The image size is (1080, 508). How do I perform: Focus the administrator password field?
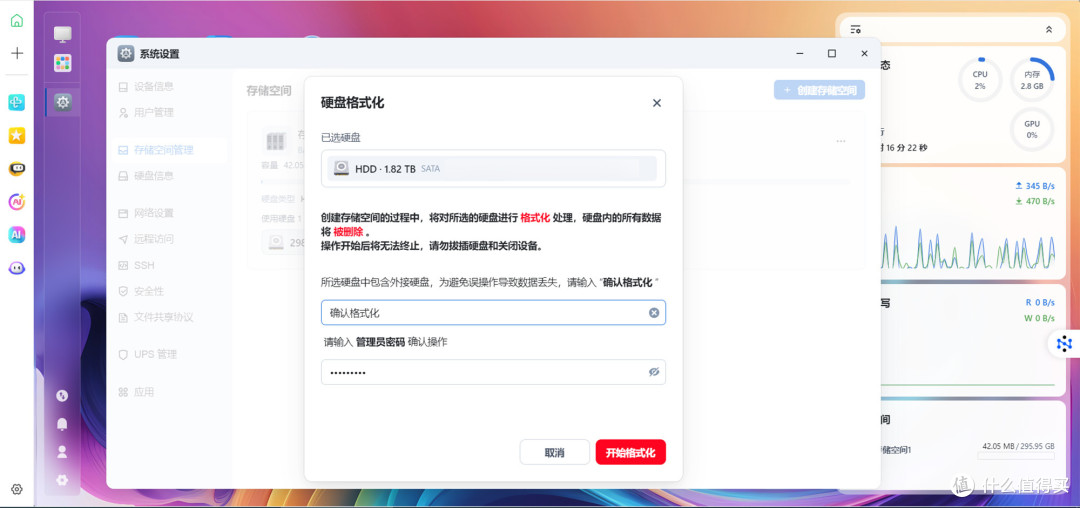[x=493, y=372]
